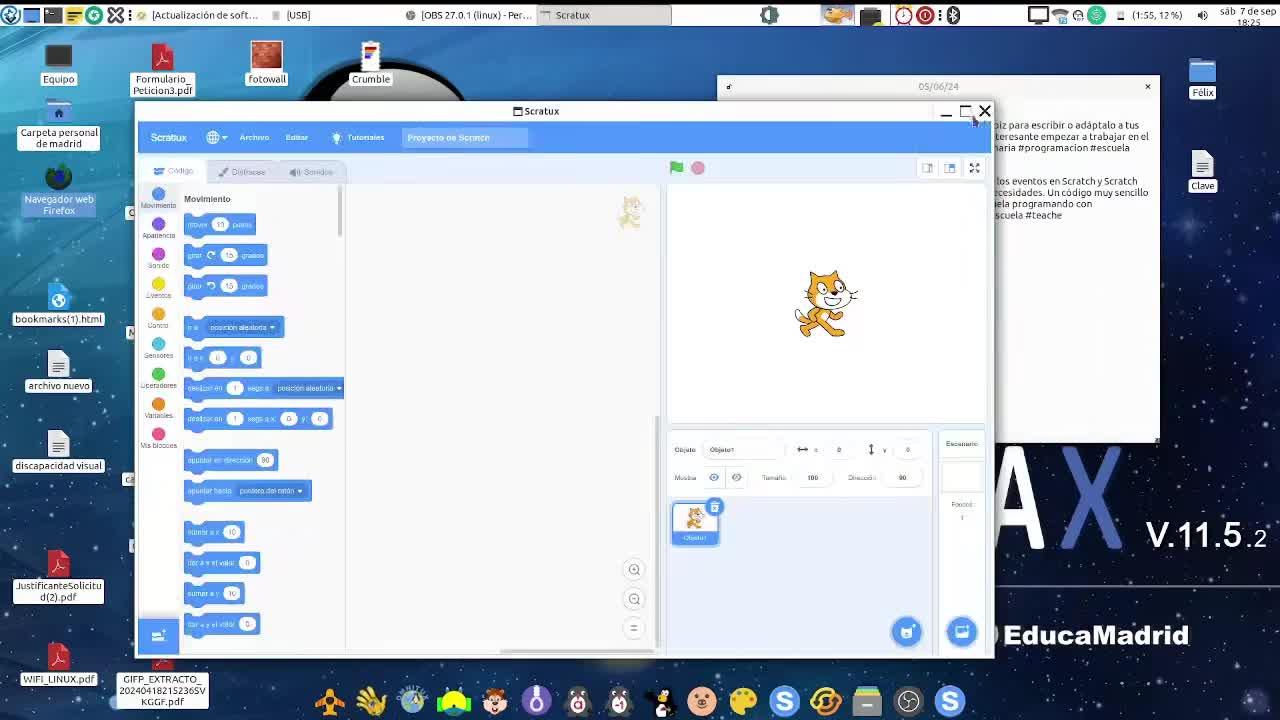Zoom out on the code workspace

click(634, 599)
